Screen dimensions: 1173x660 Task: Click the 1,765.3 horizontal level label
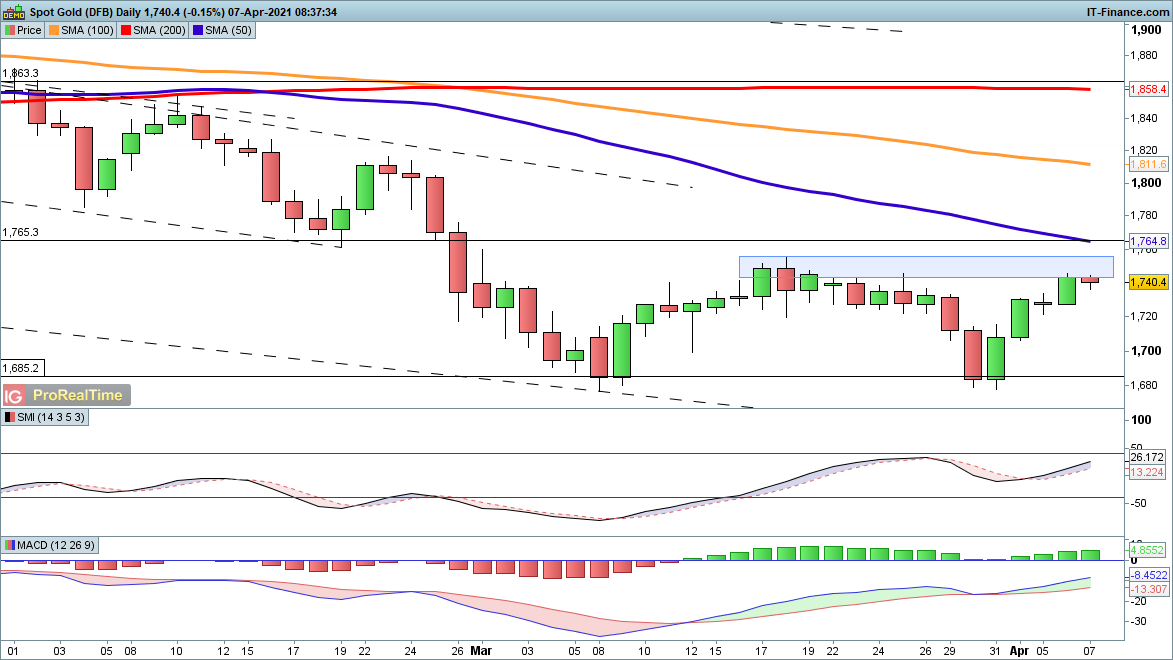(x=20, y=232)
